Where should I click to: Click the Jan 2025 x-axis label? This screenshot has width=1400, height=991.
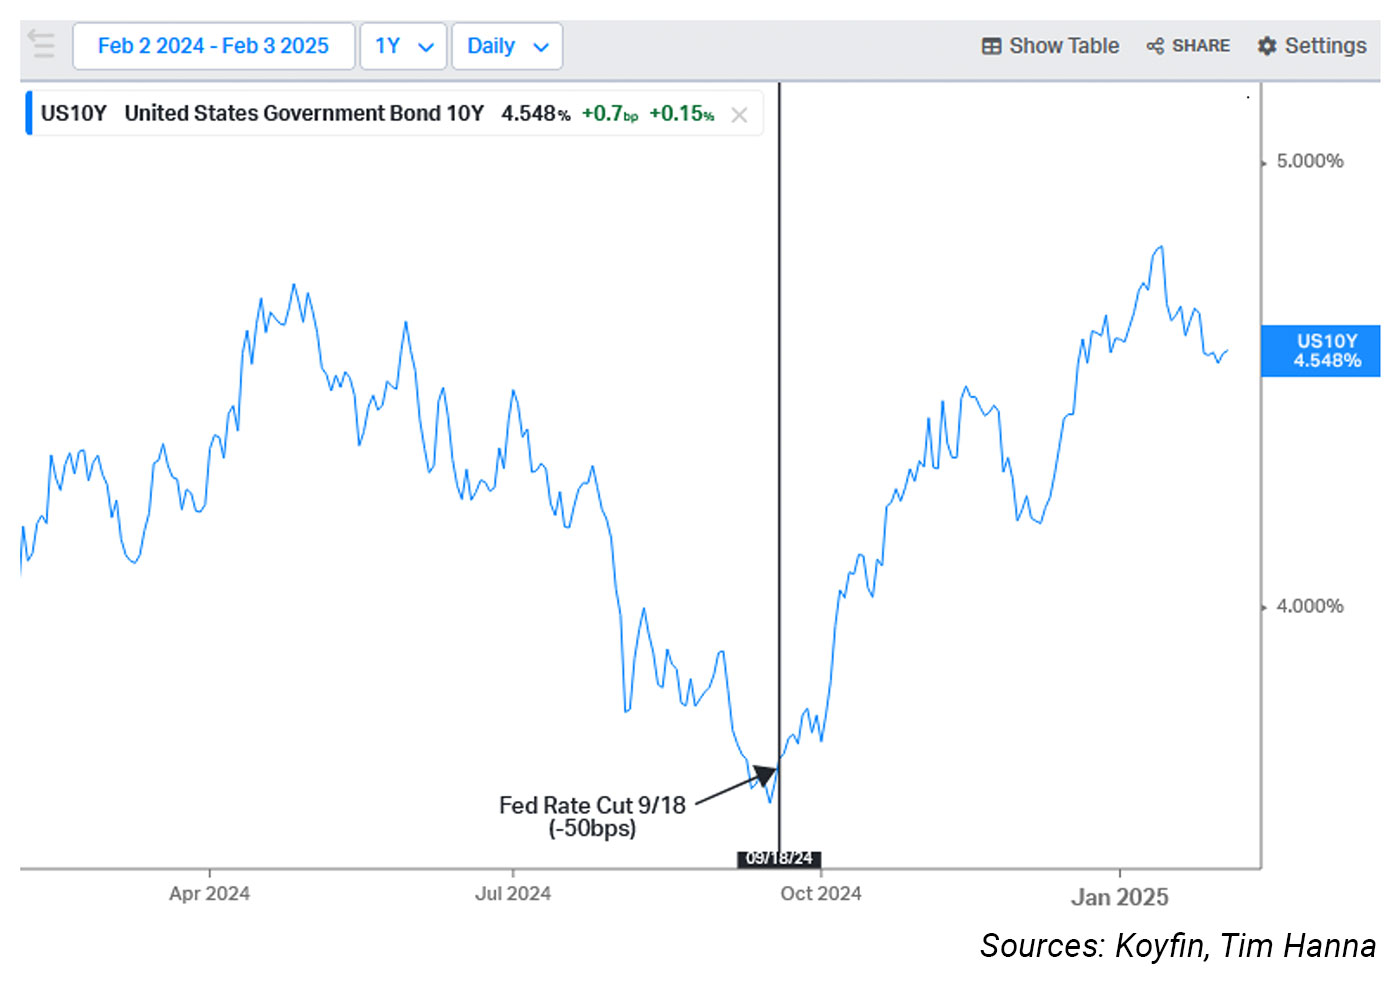(x=1119, y=897)
